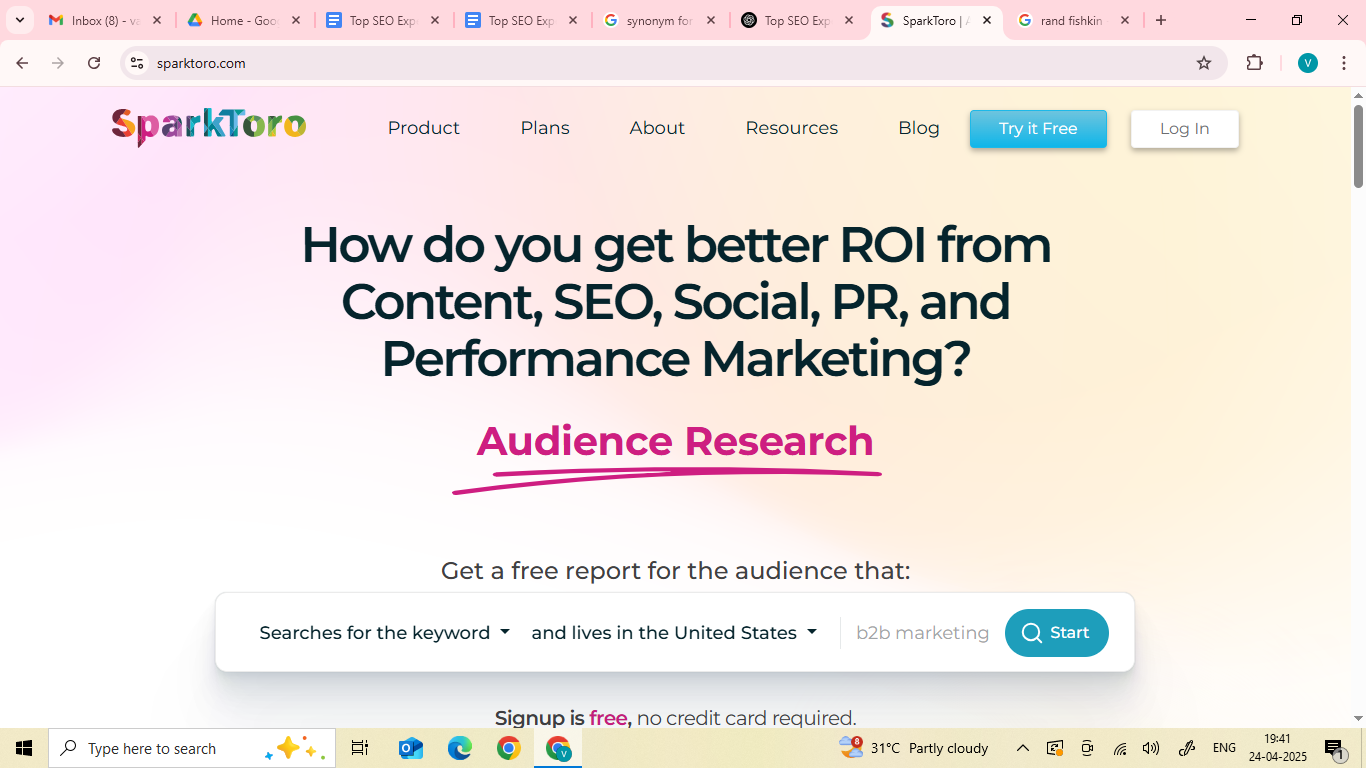Viewport: 1366px width, 768px height.
Task: Open the Chrome extensions puzzle icon
Action: 1255,63
